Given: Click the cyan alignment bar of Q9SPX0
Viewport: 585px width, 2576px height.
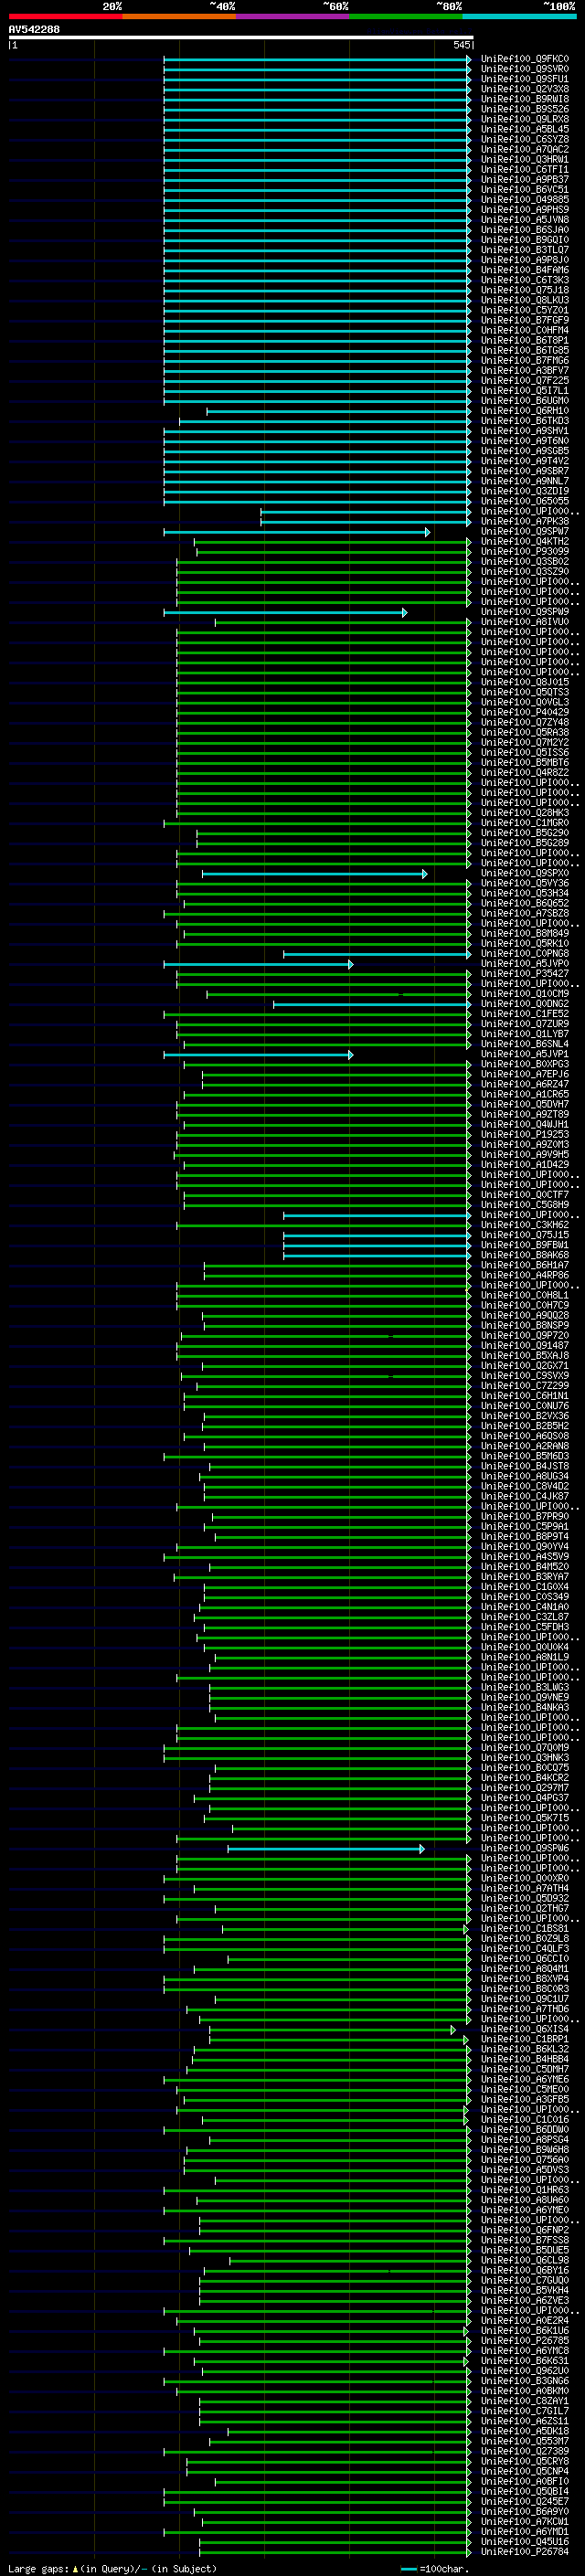Looking at the screenshot, I should 315,874.
